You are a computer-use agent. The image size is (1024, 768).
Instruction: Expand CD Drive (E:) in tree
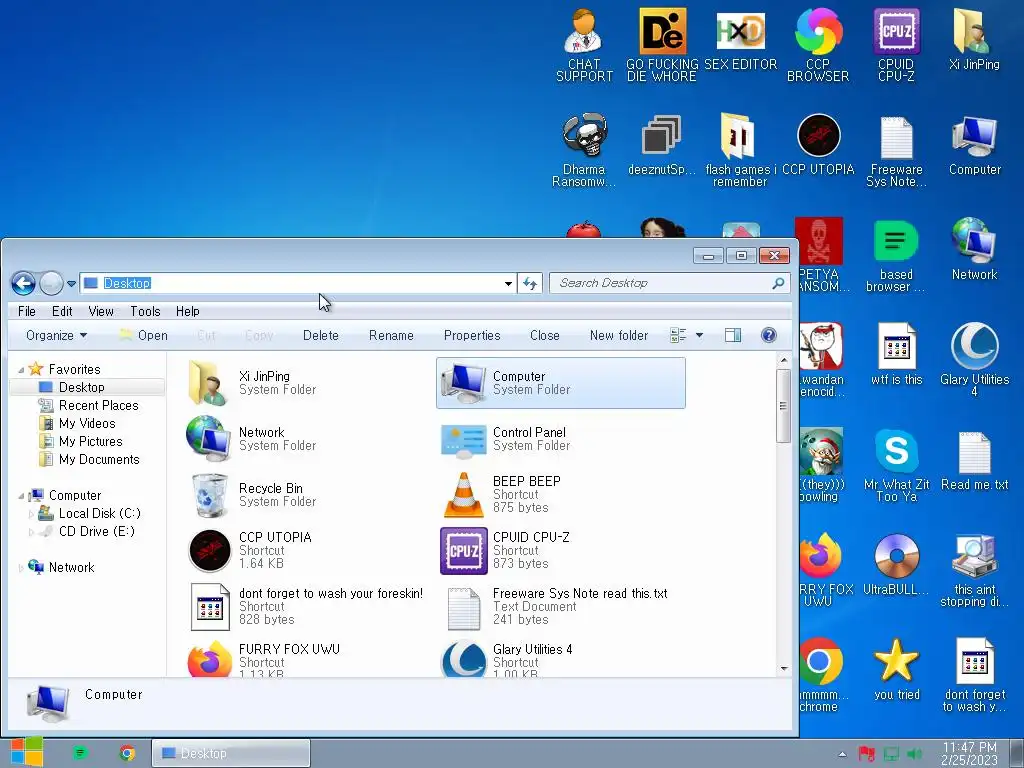[x=31, y=532]
